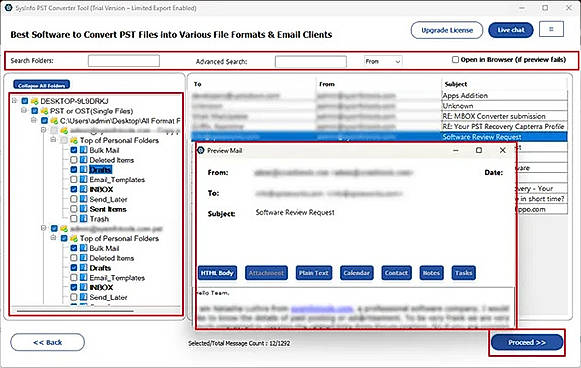
Task: Open the Attachment tab
Action: 266,273
